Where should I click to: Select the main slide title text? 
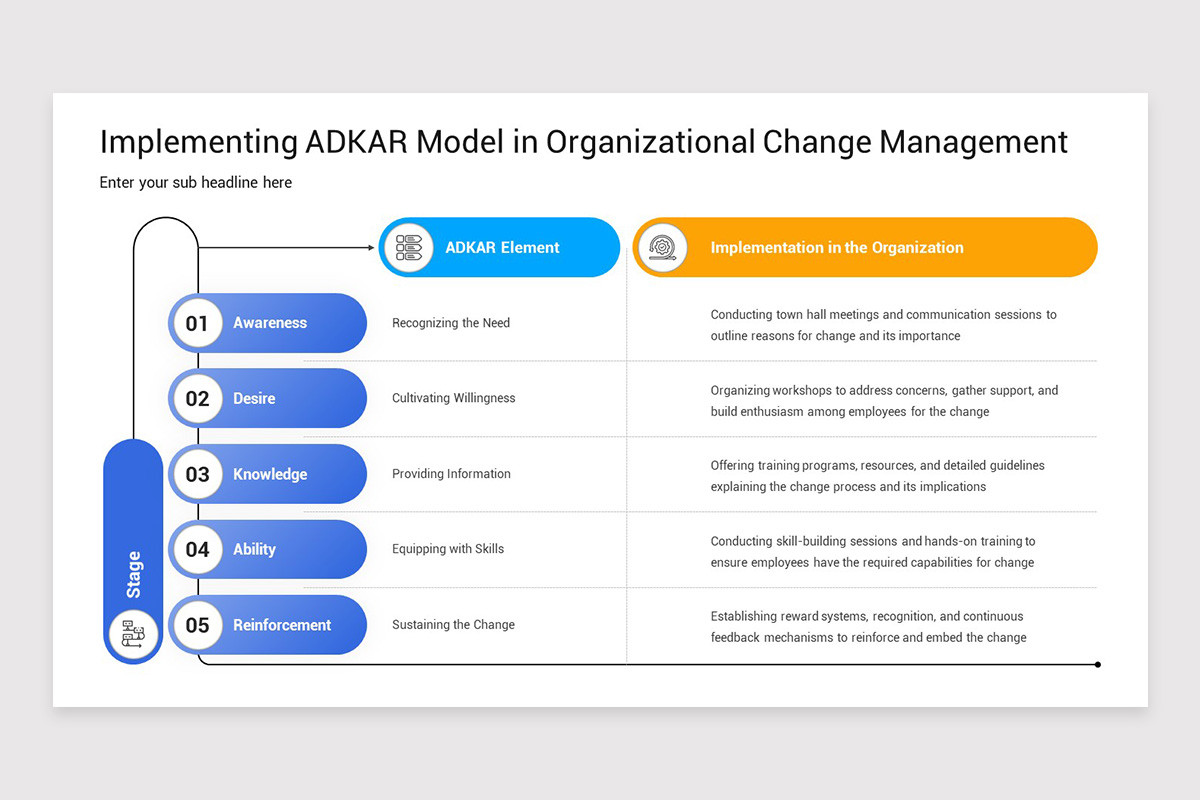(583, 142)
